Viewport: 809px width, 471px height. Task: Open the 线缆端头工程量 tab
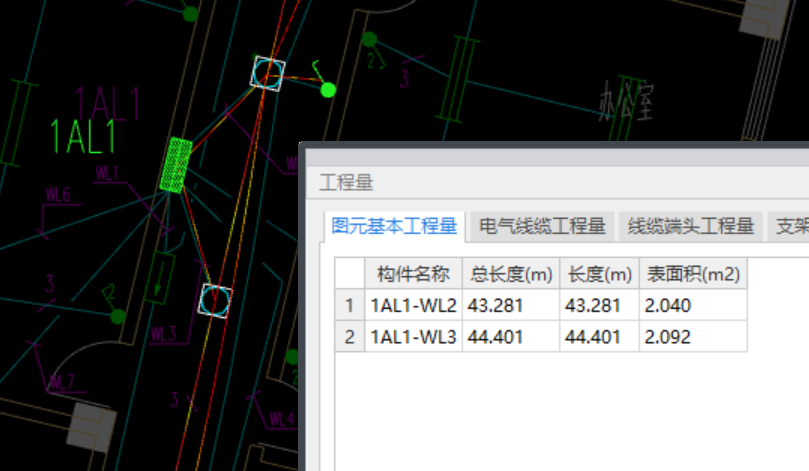(690, 226)
